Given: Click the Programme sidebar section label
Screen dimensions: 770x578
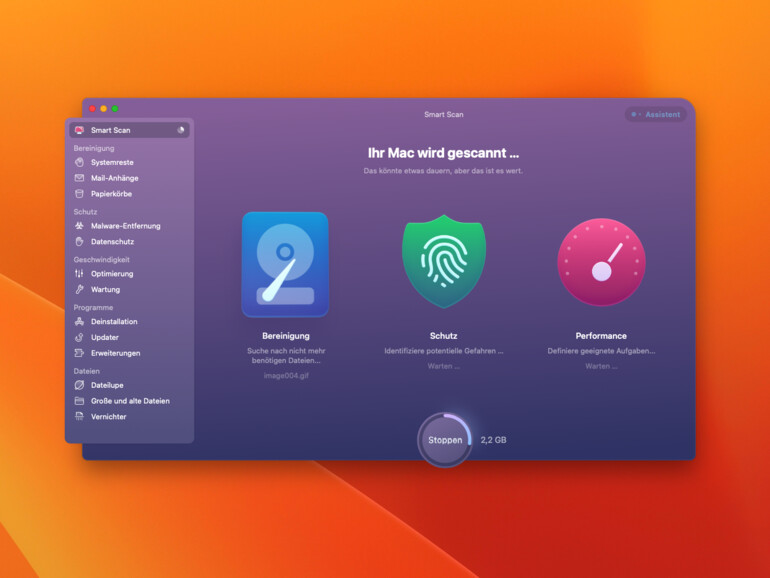Looking at the screenshot, I should click(x=93, y=307).
